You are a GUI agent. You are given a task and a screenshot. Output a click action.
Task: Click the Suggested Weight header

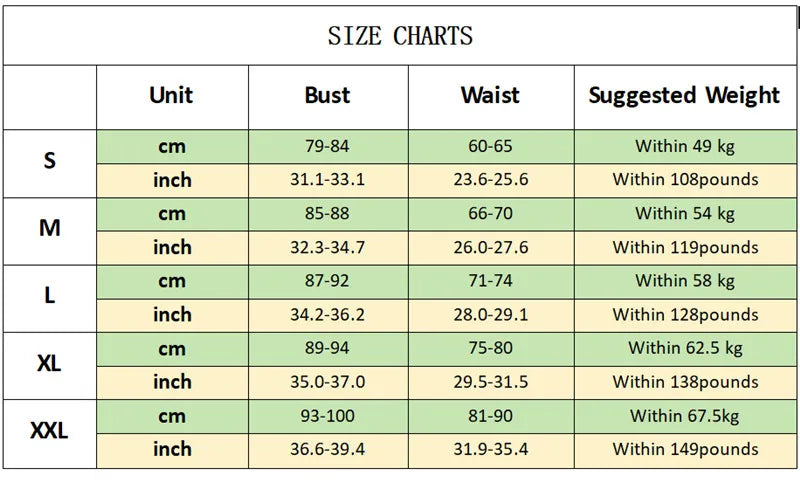coord(684,96)
